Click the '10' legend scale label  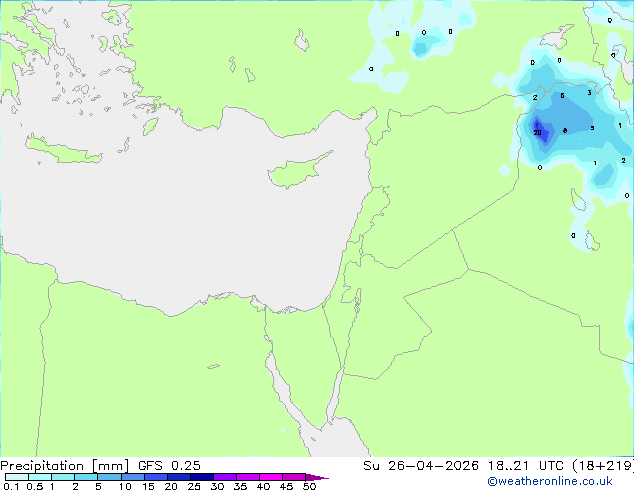click(x=125, y=486)
